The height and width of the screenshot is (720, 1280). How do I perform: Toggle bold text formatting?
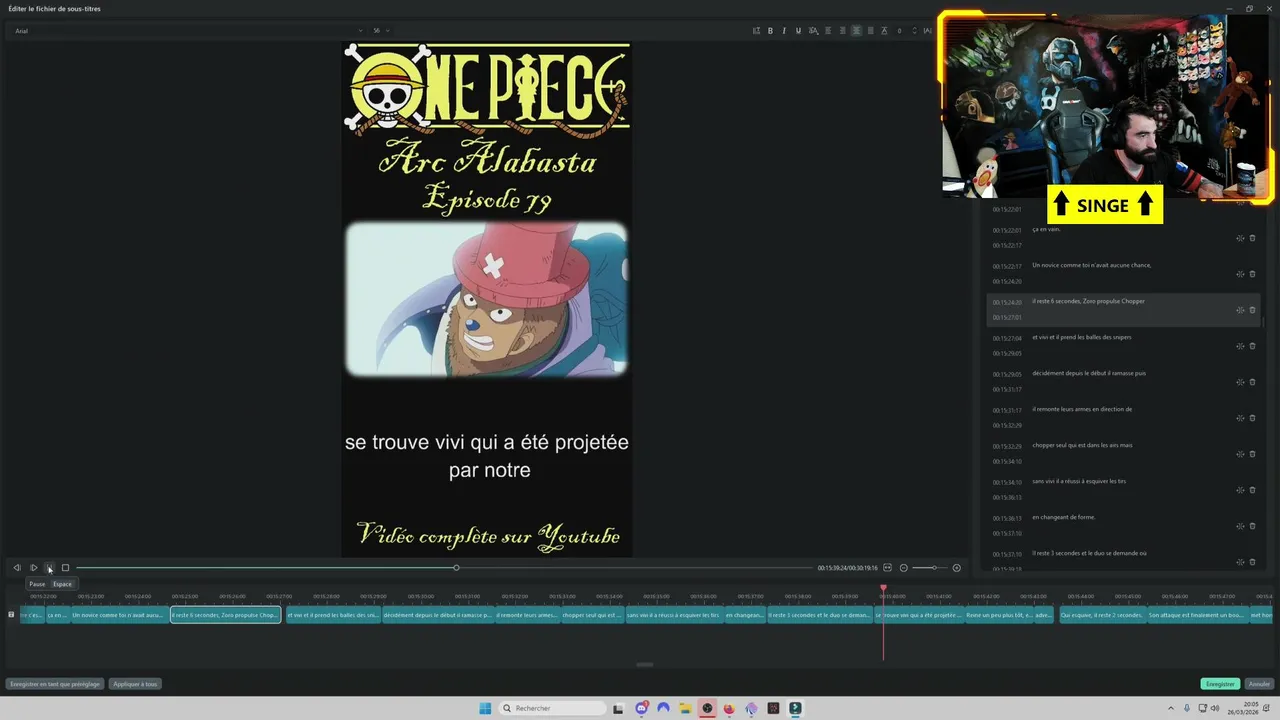[x=770, y=31]
